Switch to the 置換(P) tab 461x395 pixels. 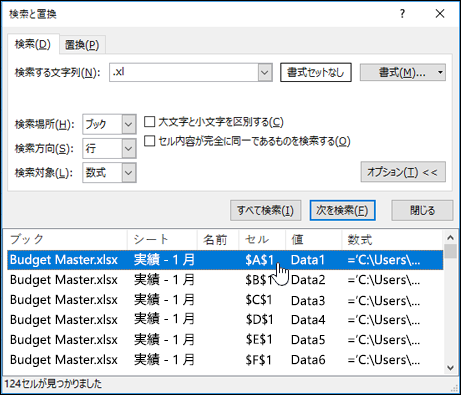pyautogui.click(x=82, y=45)
